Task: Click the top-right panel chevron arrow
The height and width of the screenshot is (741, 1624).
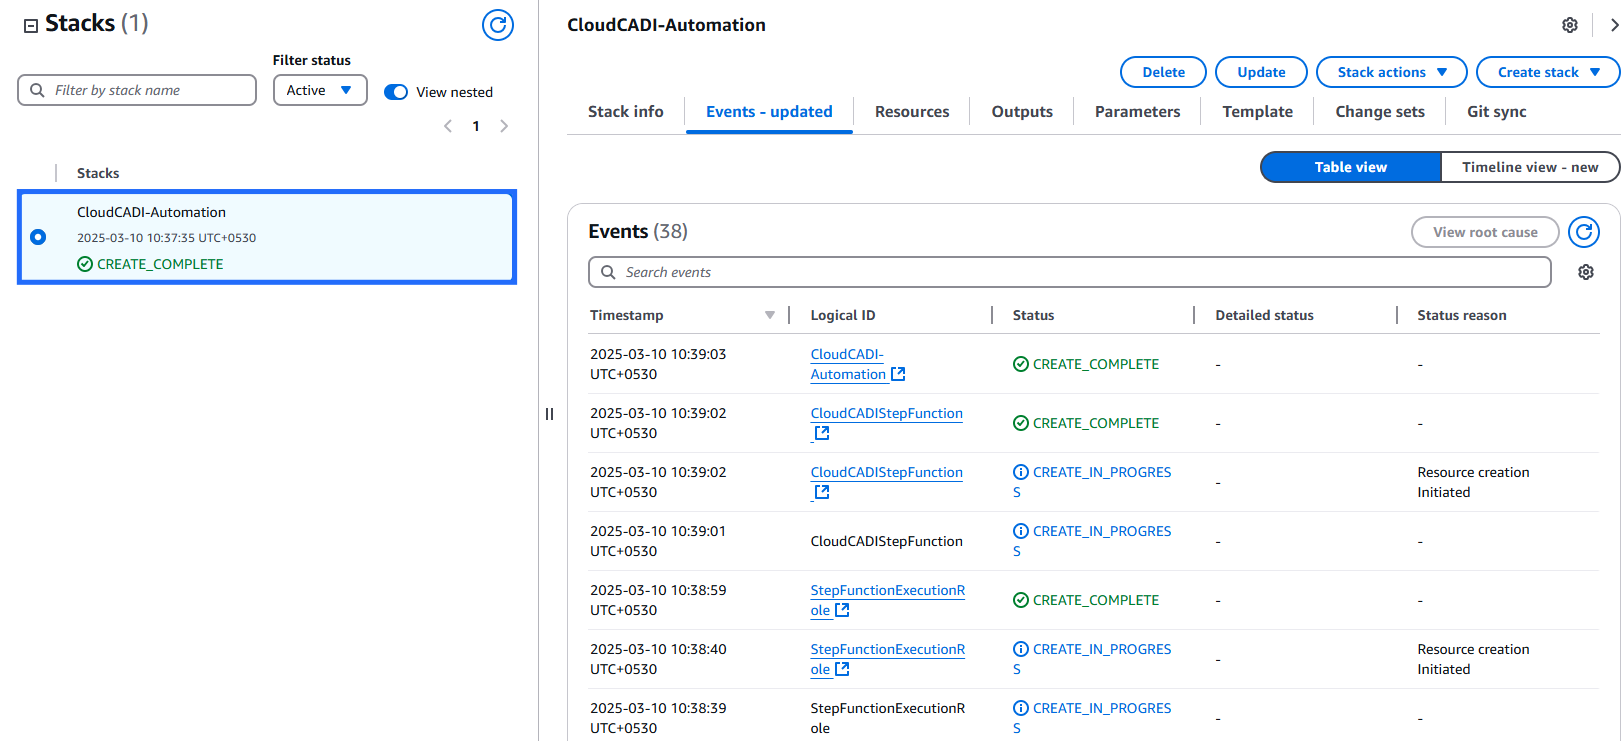Action: pyautogui.click(x=1614, y=25)
